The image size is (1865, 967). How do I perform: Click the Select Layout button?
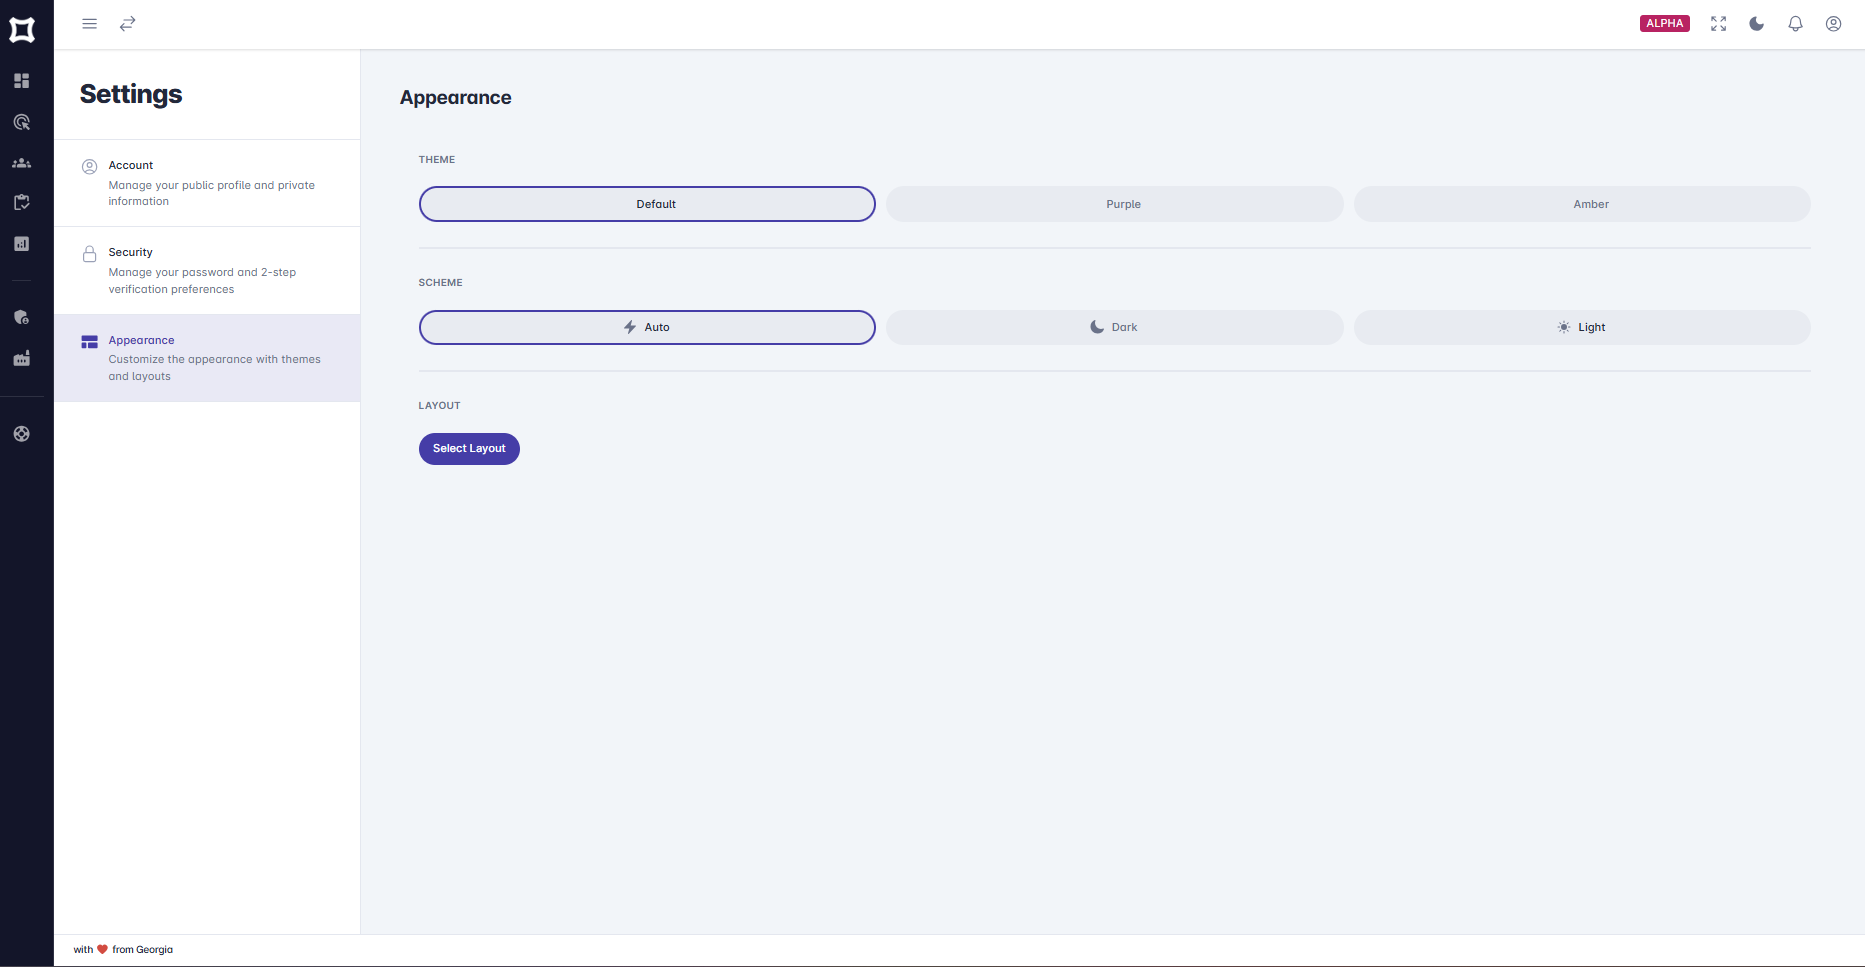point(468,448)
